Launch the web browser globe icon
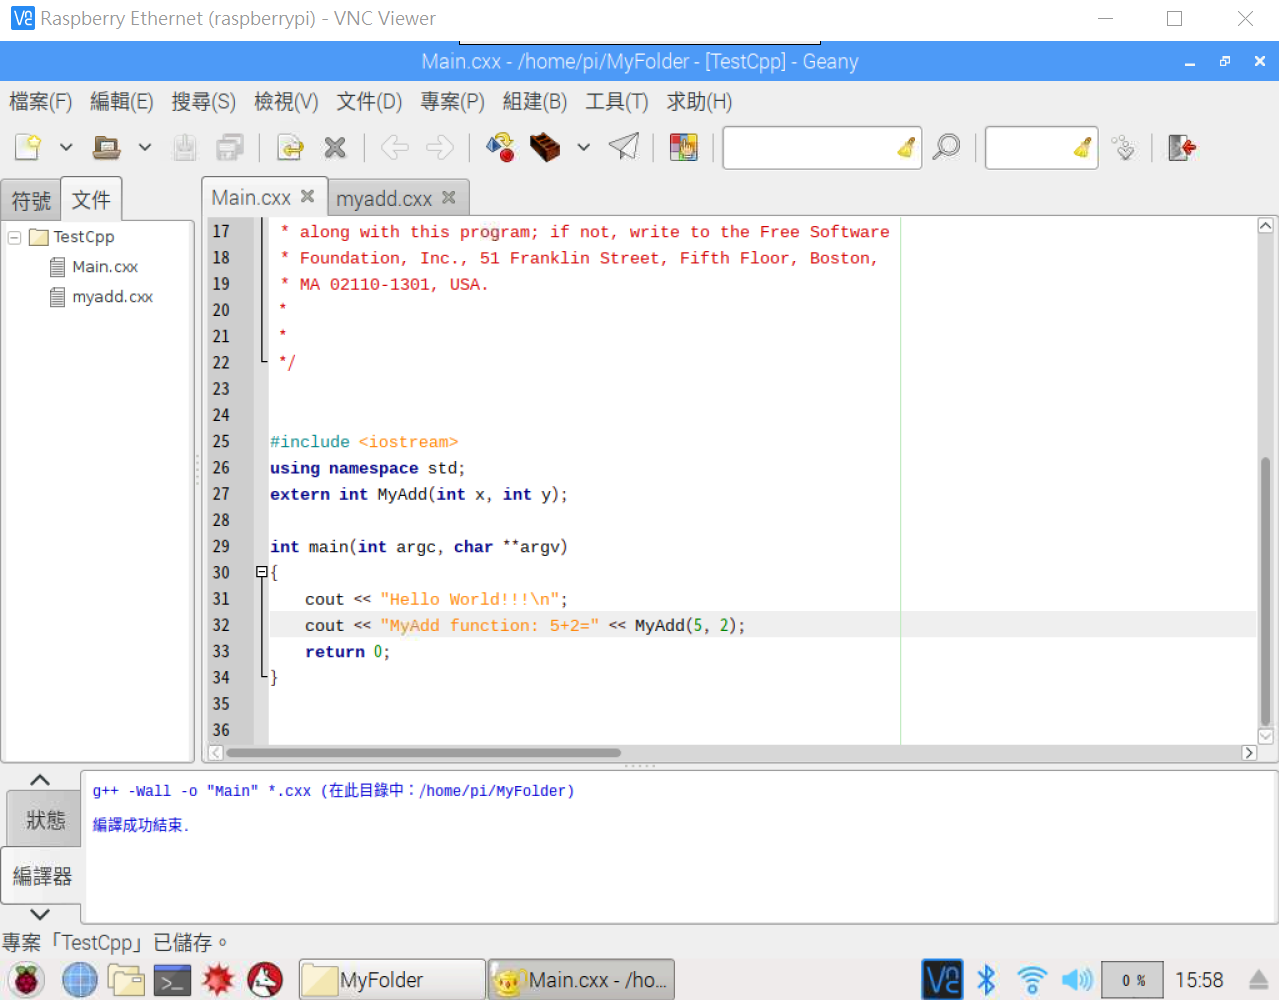Image resolution: width=1279 pixels, height=1000 pixels. pos(80,980)
